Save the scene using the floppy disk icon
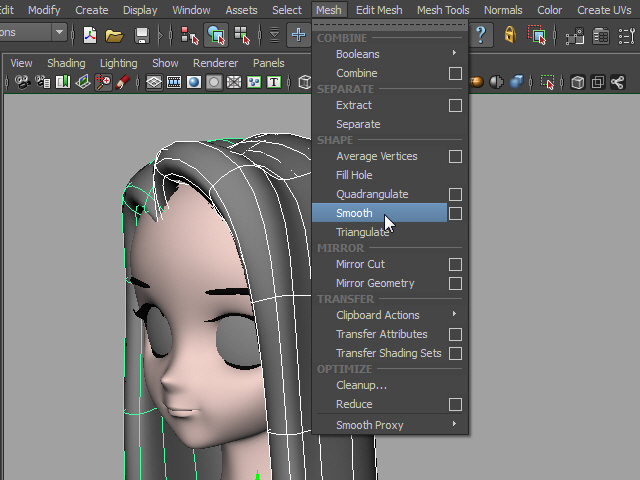The width and height of the screenshot is (640, 480). click(x=142, y=36)
